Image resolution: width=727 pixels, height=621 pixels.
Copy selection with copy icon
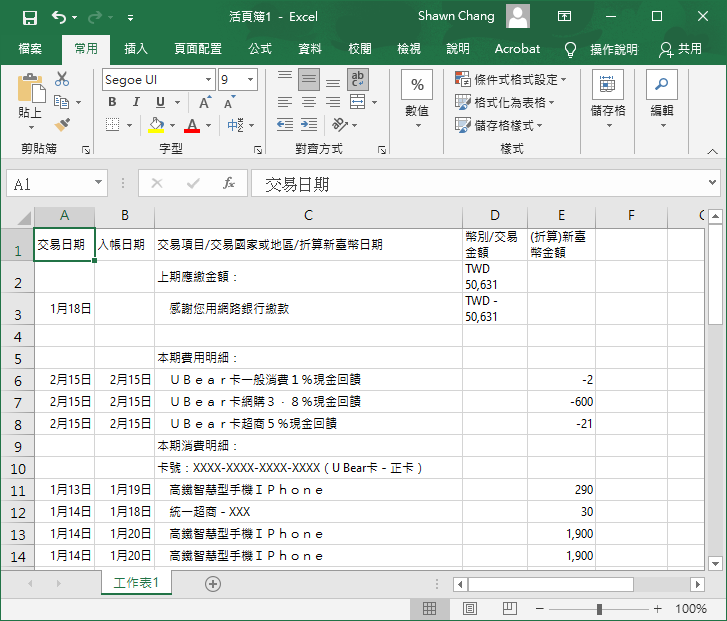pos(61,102)
